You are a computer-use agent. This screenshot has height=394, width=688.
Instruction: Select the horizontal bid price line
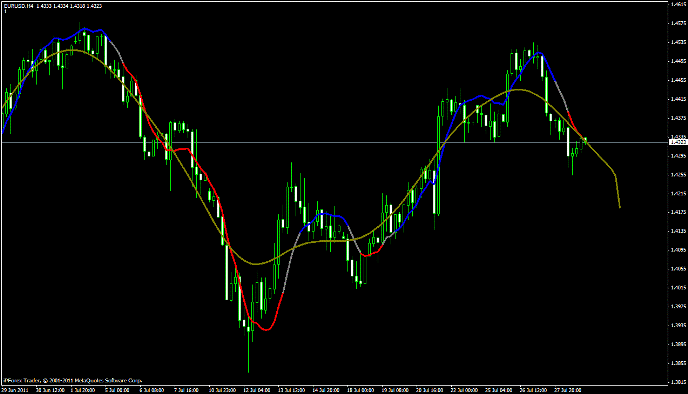coord(334,143)
